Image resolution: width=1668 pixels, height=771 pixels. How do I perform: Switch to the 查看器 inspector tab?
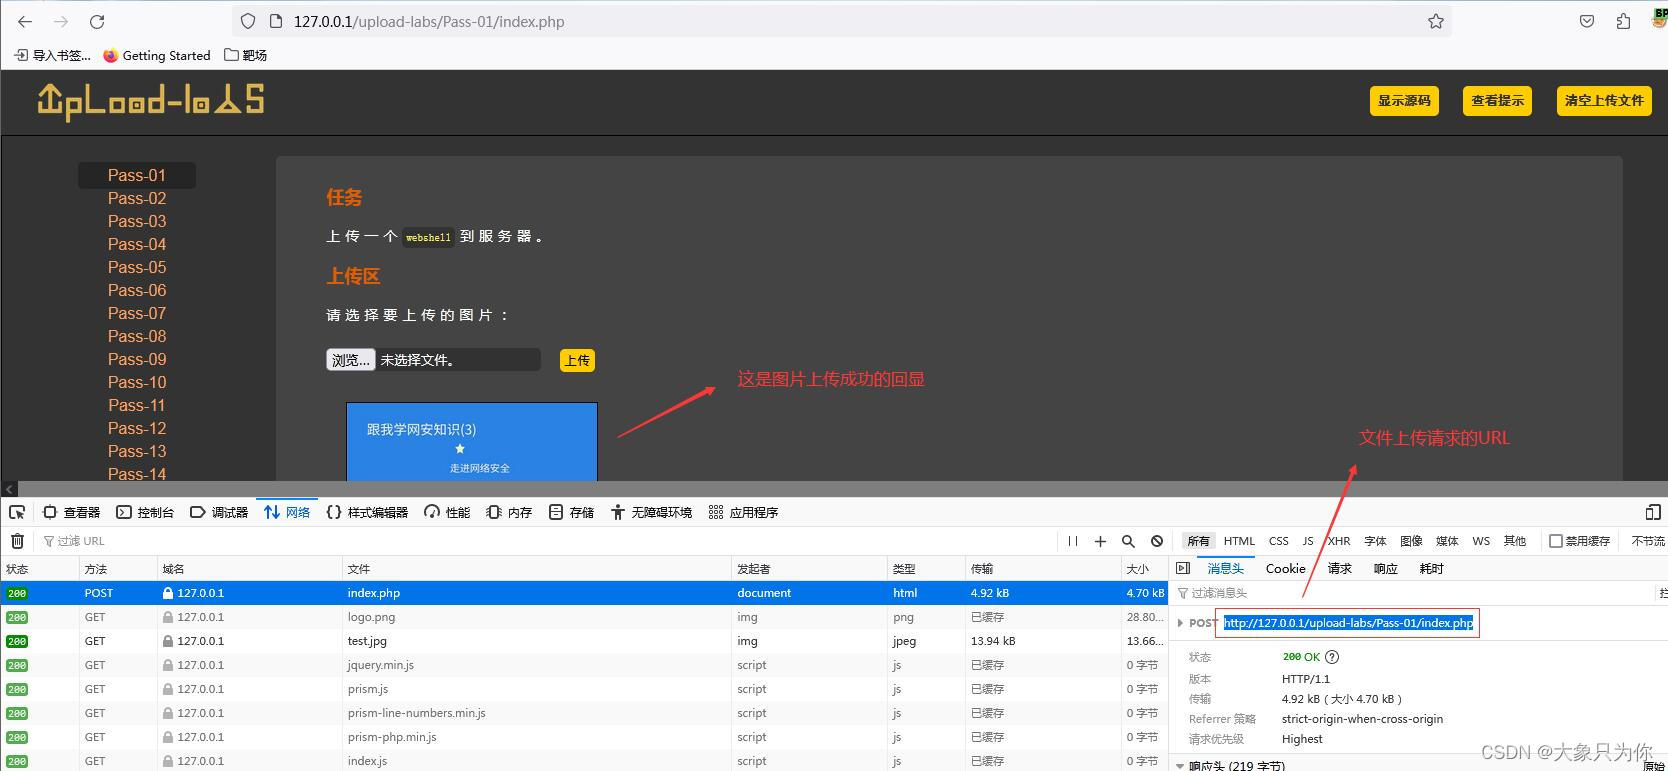click(71, 512)
